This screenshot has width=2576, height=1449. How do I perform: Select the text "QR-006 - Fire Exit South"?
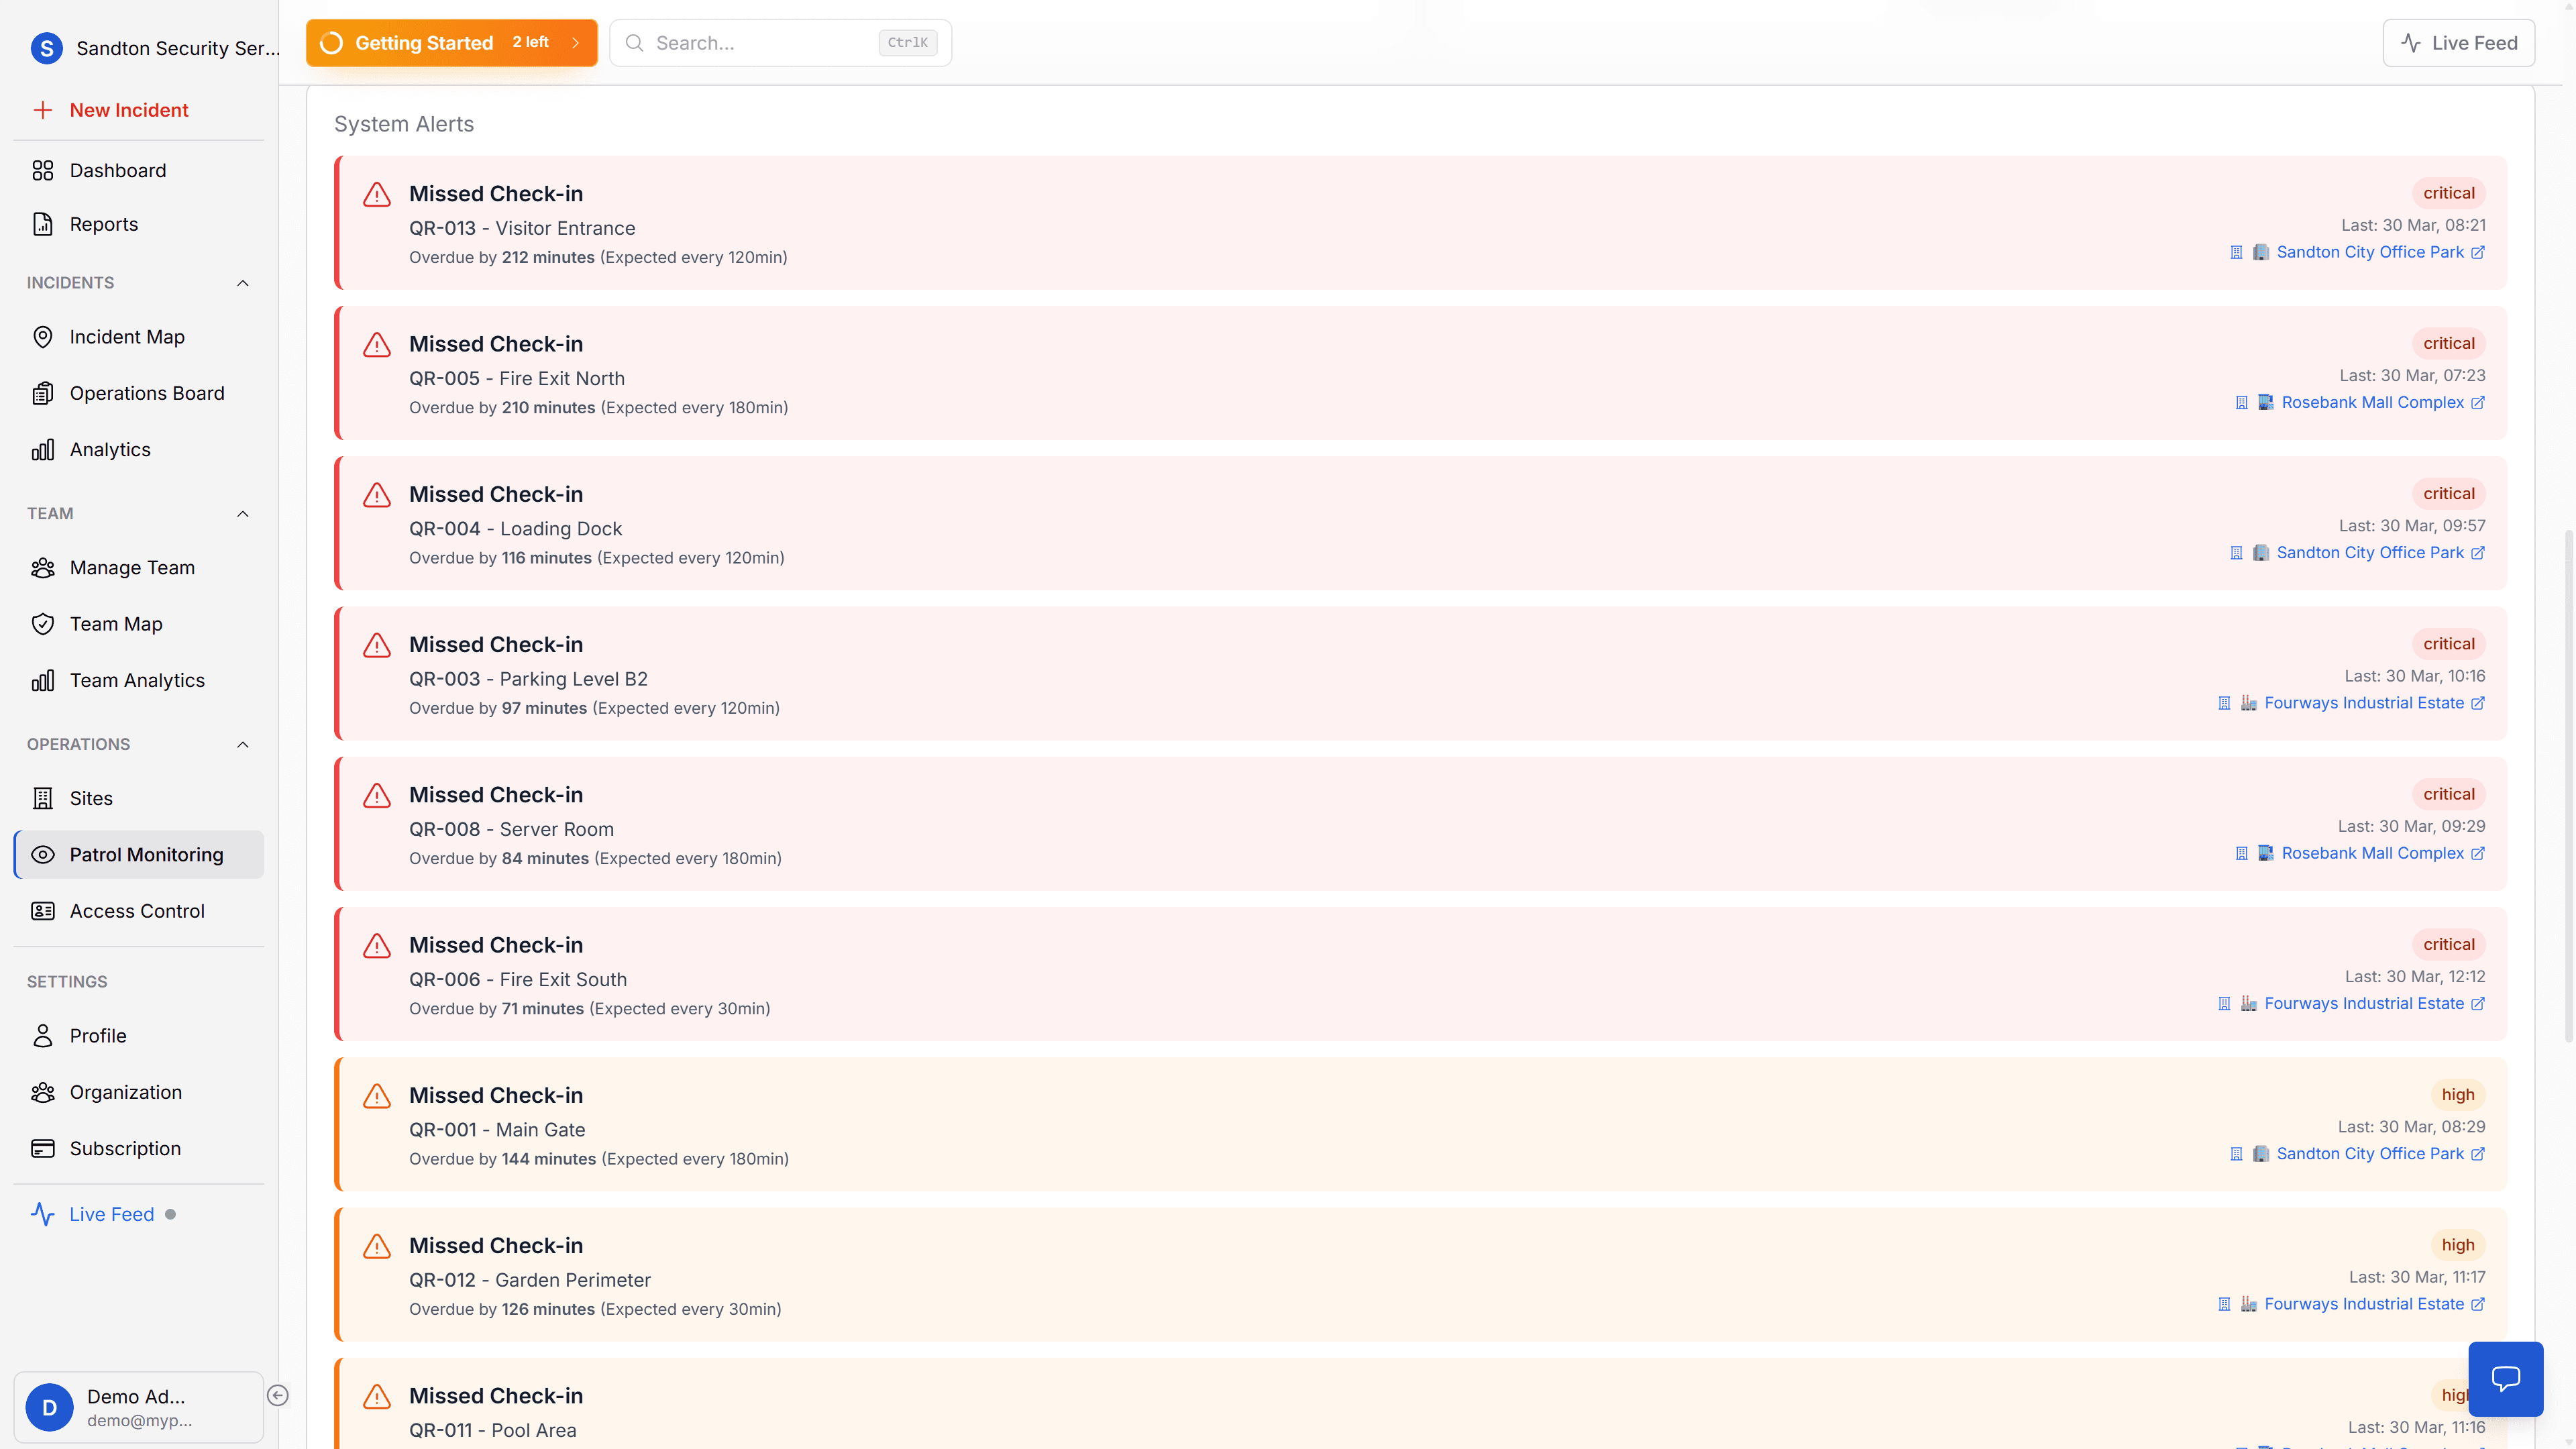(x=518, y=979)
